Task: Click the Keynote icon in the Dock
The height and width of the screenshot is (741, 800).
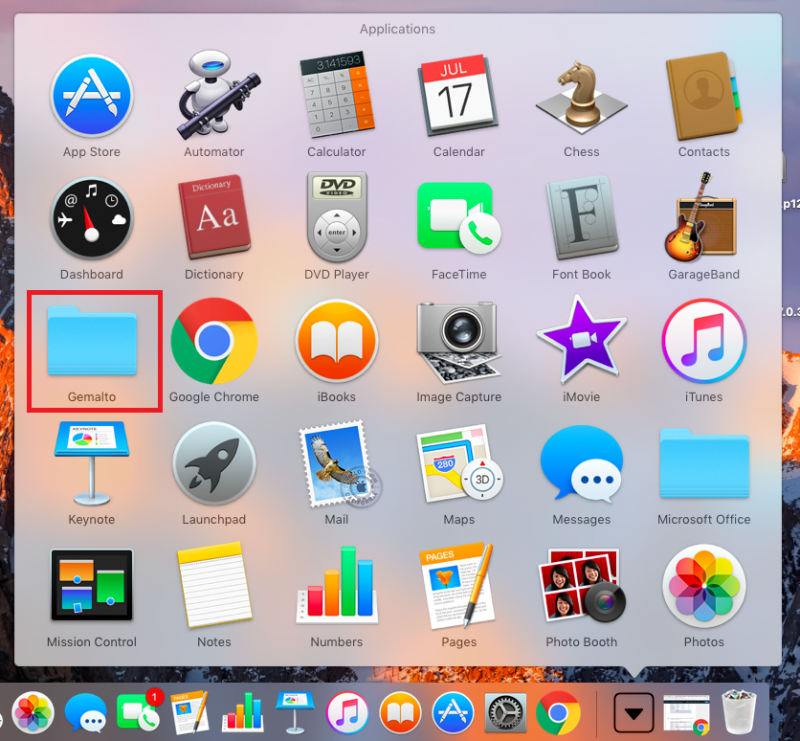Action: pyautogui.click(x=295, y=711)
